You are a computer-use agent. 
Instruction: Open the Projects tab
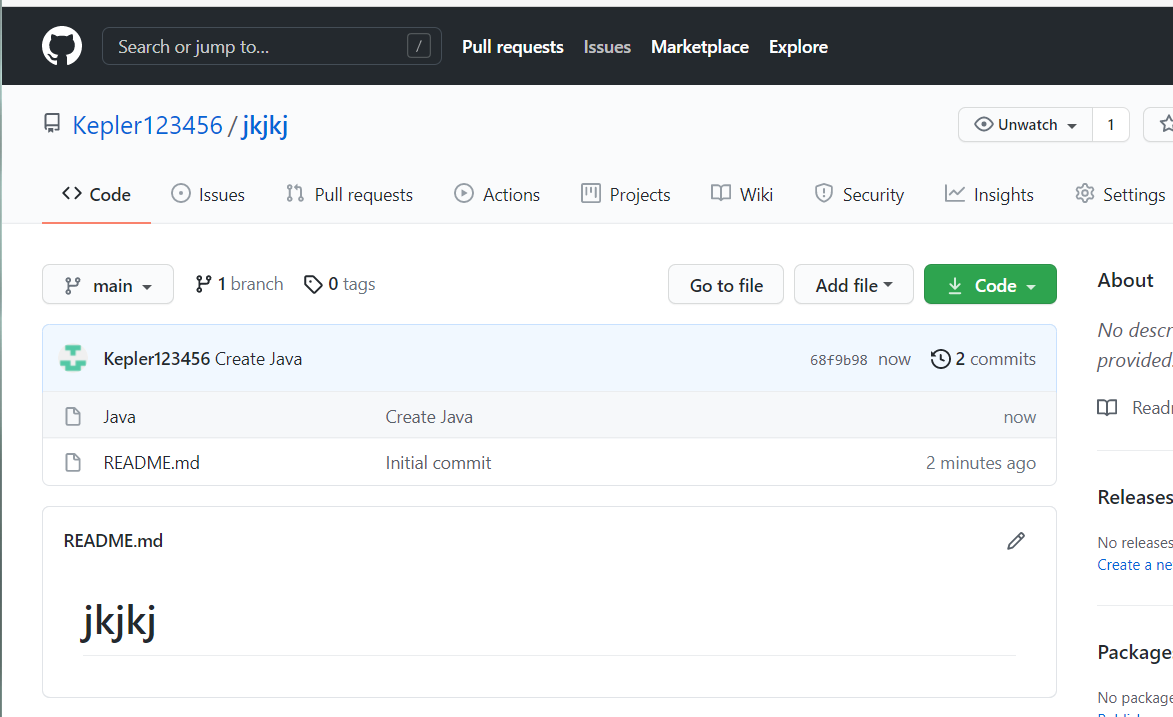625,195
